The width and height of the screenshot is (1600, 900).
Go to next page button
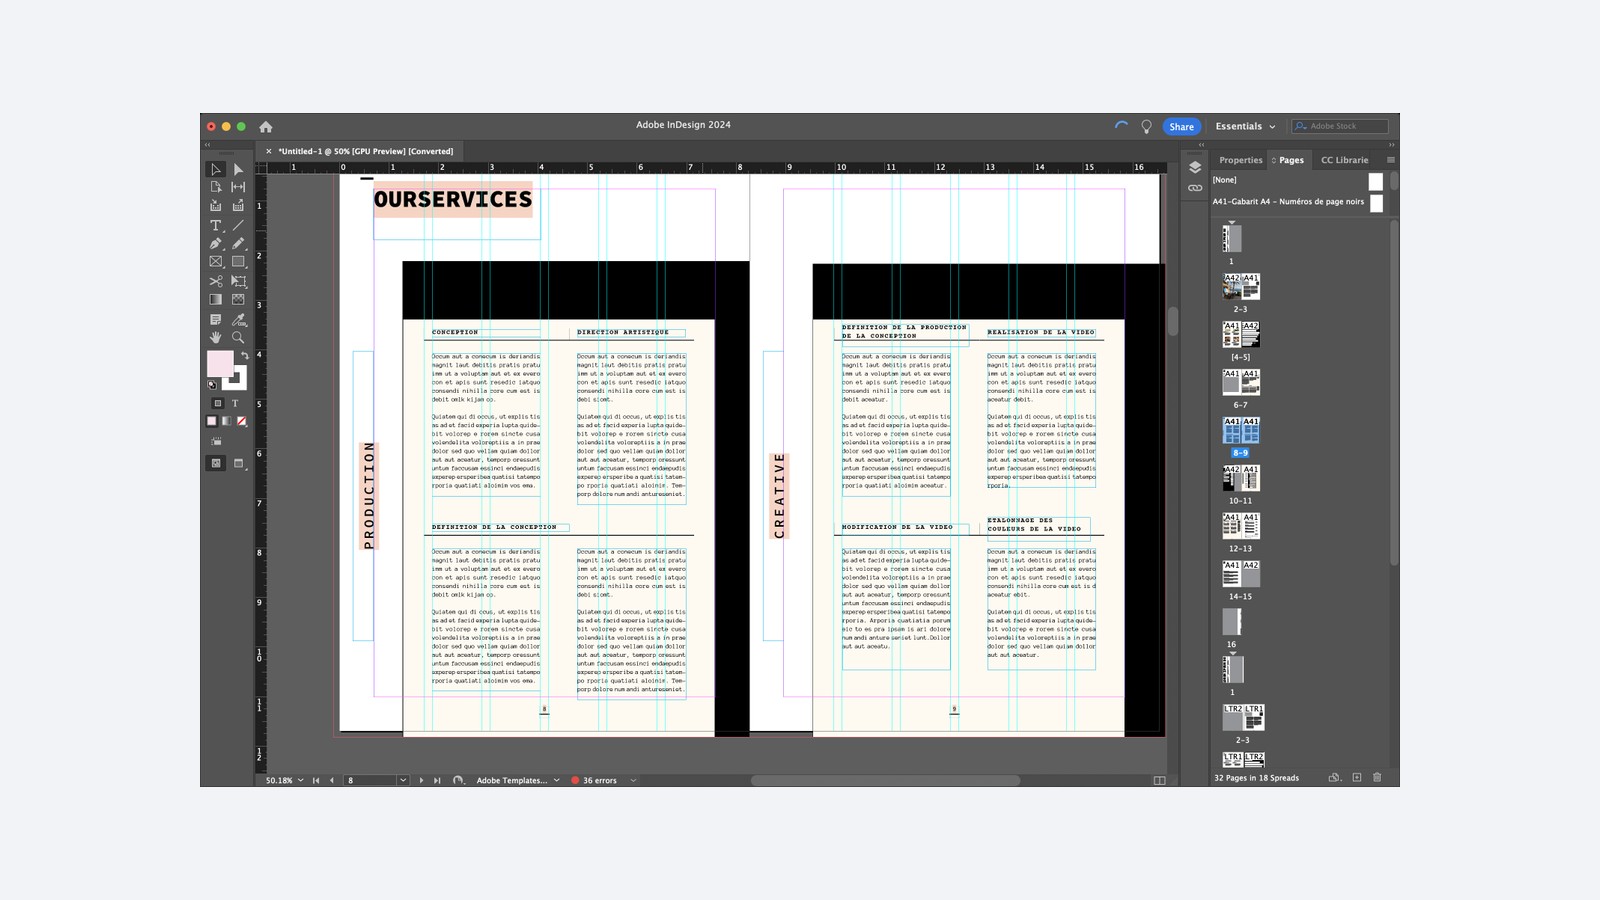coord(421,780)
